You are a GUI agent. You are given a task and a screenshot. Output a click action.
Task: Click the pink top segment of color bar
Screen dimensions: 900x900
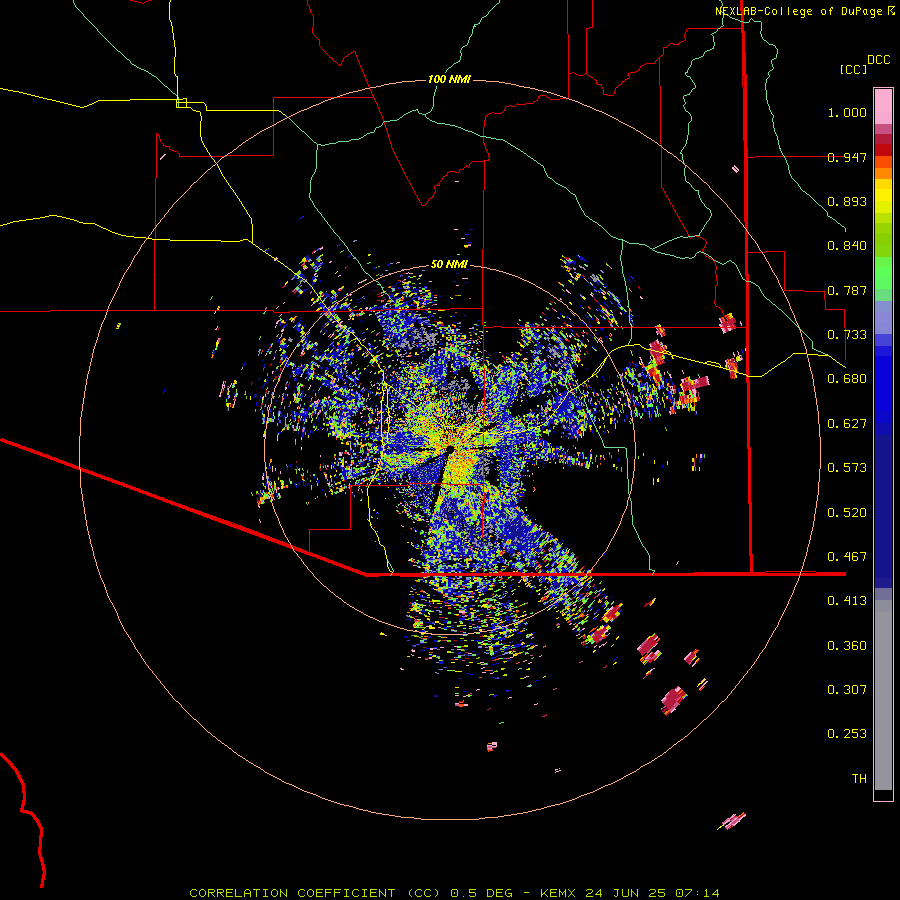883,106
